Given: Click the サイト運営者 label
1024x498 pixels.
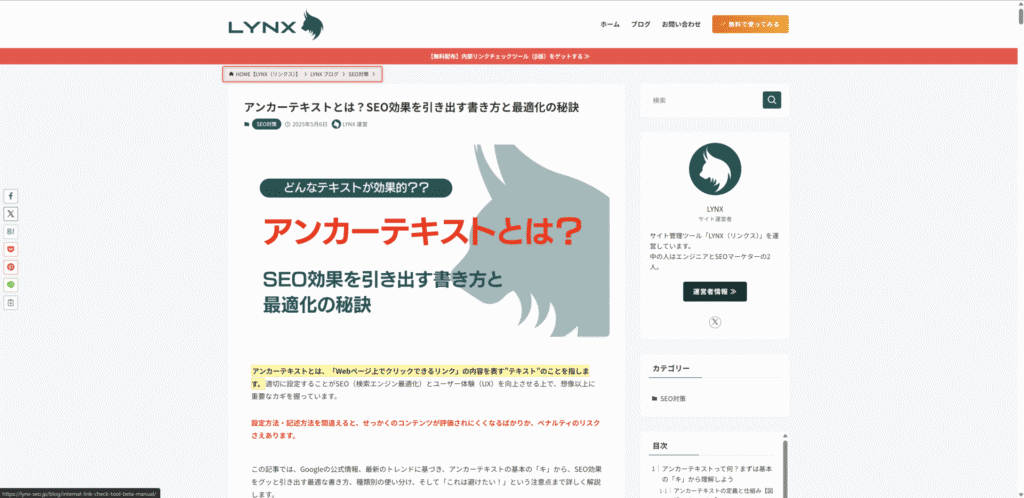Looking at the screenshot, I should tap(714, 219).
